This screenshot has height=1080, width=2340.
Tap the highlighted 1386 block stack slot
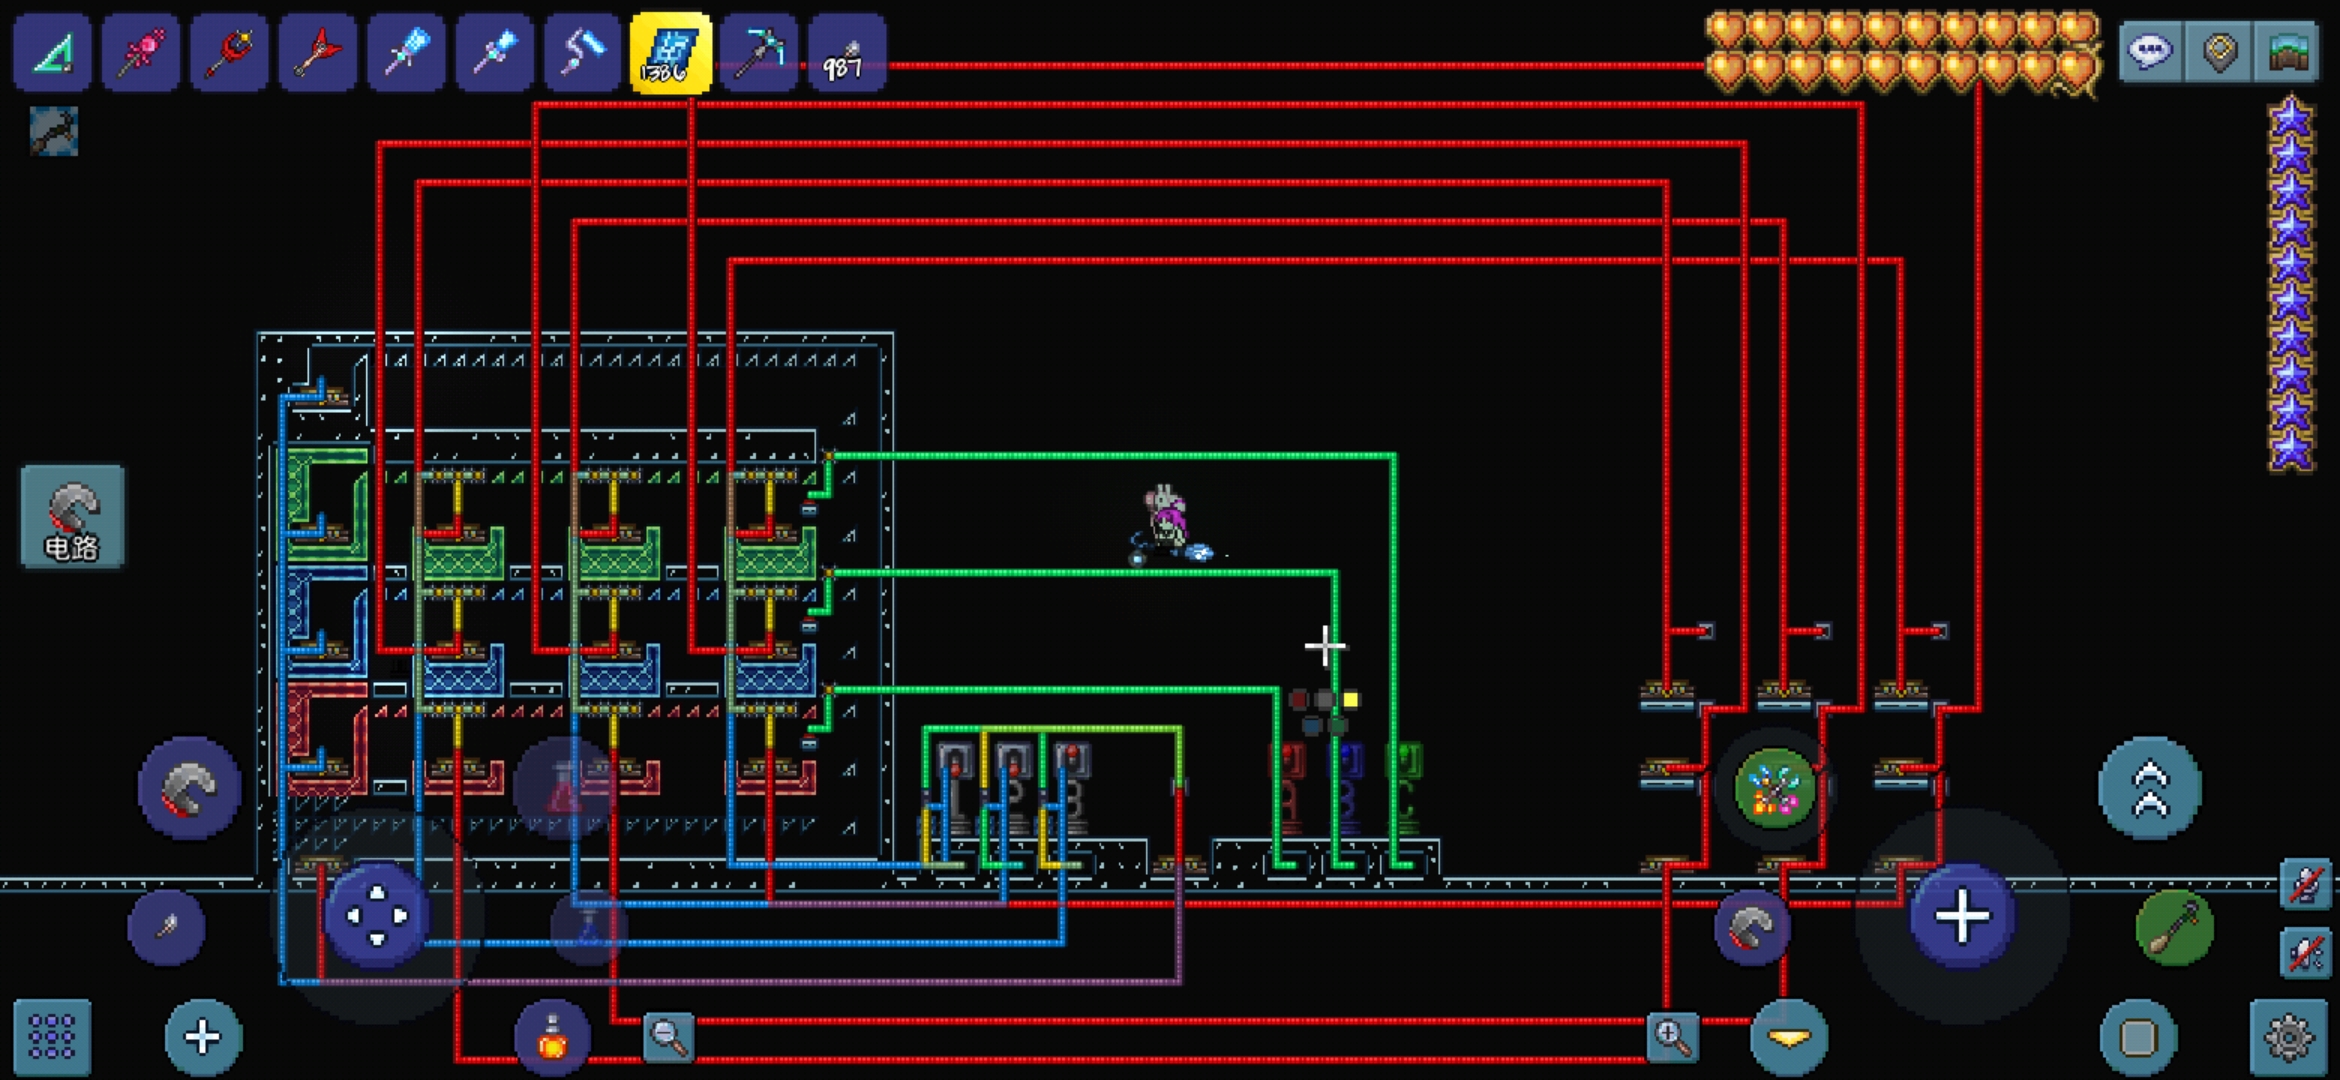click(x=671, y=52)
